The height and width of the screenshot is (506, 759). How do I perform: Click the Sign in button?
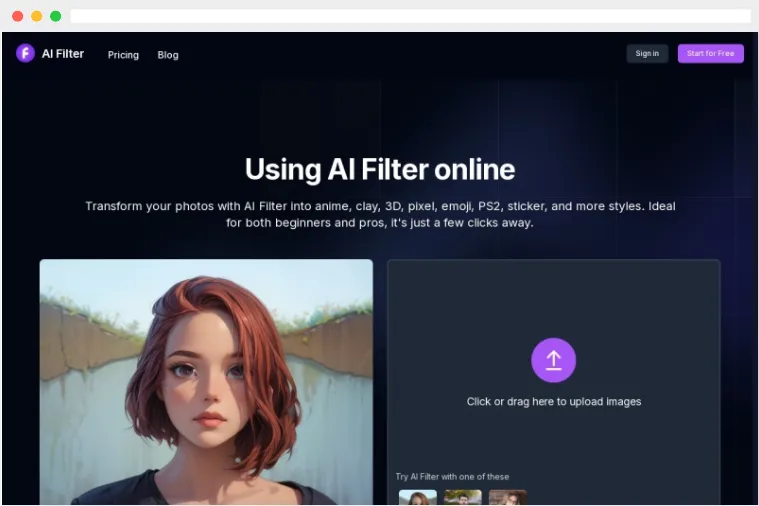[x=647, y=53]
